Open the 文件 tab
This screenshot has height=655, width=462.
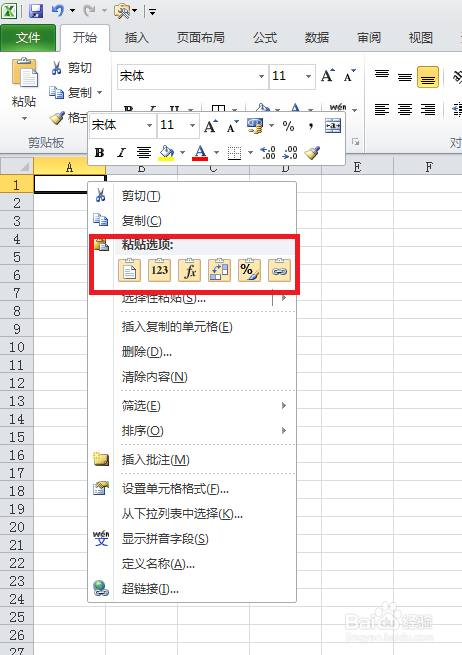tap(28, 38)
